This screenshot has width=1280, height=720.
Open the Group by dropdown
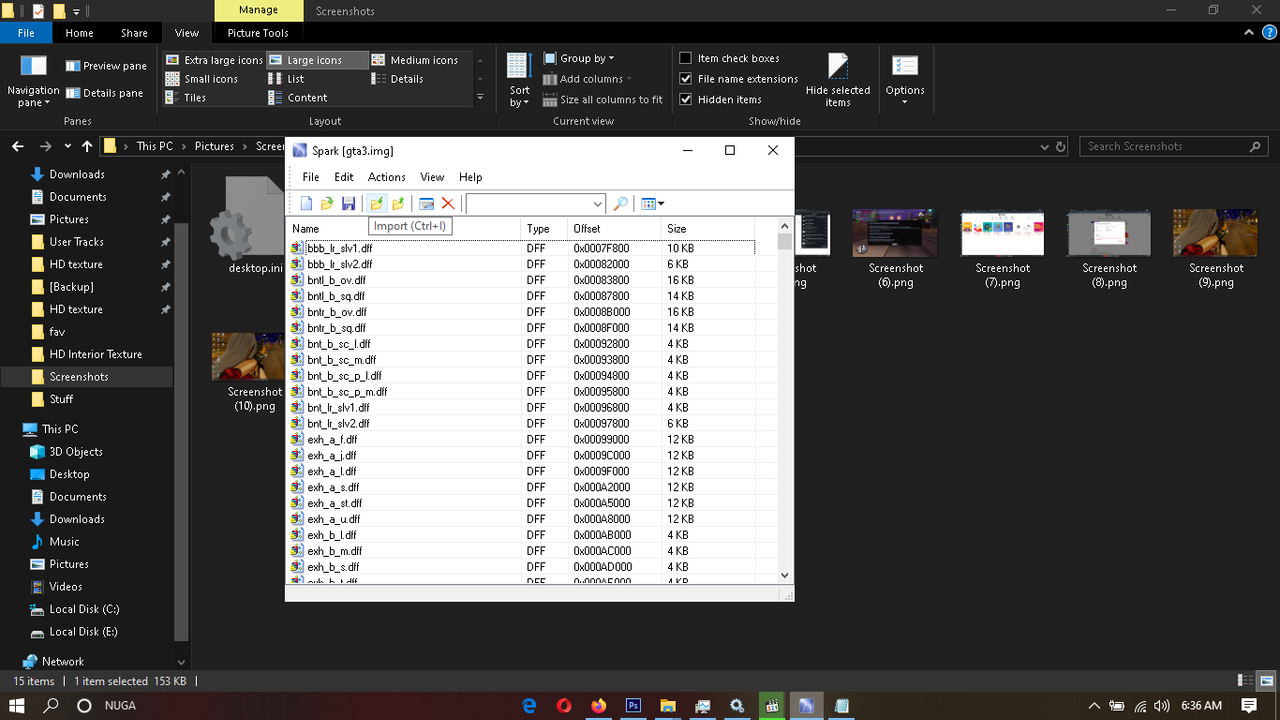point(580,59)
